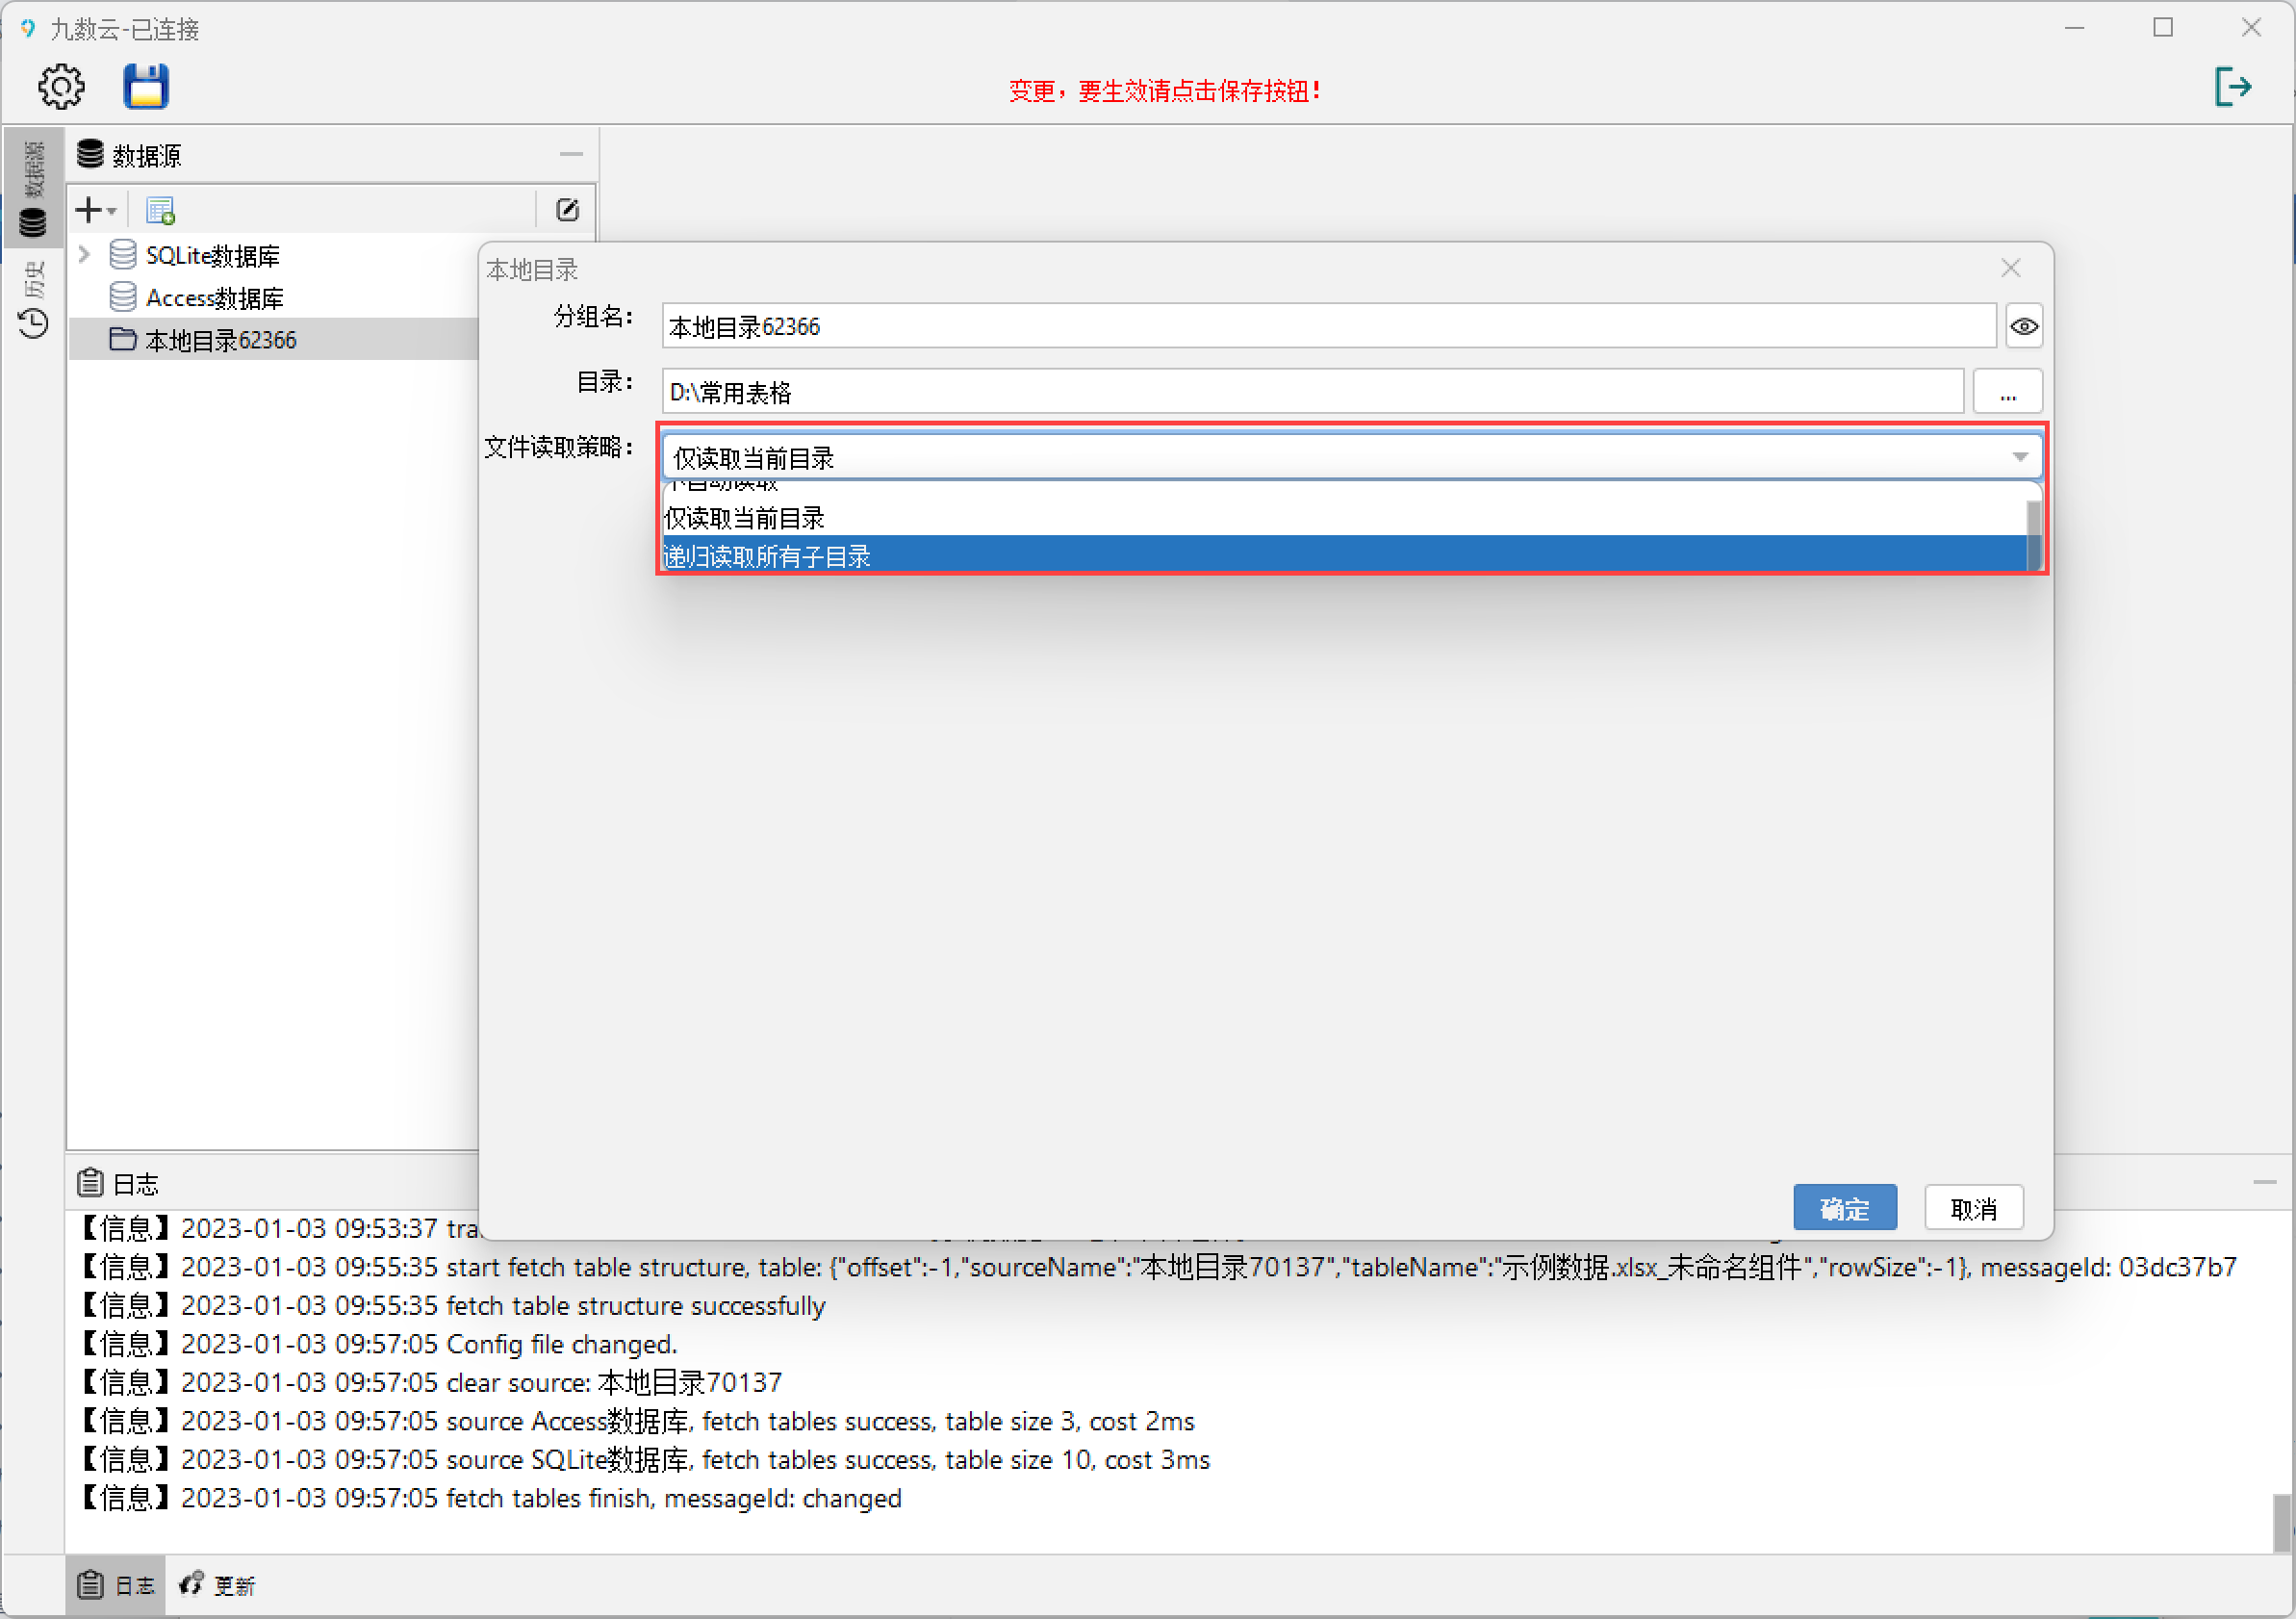Click the 取消 button

1973,1209
